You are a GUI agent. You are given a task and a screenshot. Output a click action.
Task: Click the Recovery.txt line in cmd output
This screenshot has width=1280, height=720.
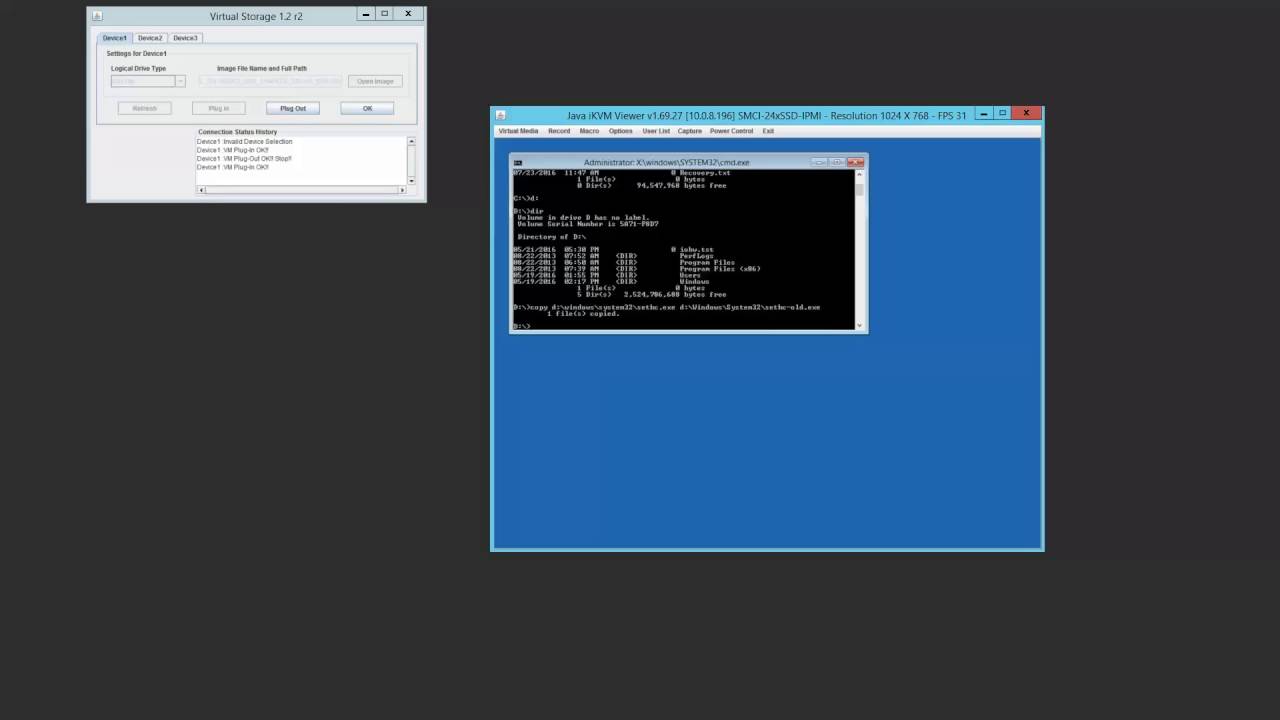coord(621,173)
